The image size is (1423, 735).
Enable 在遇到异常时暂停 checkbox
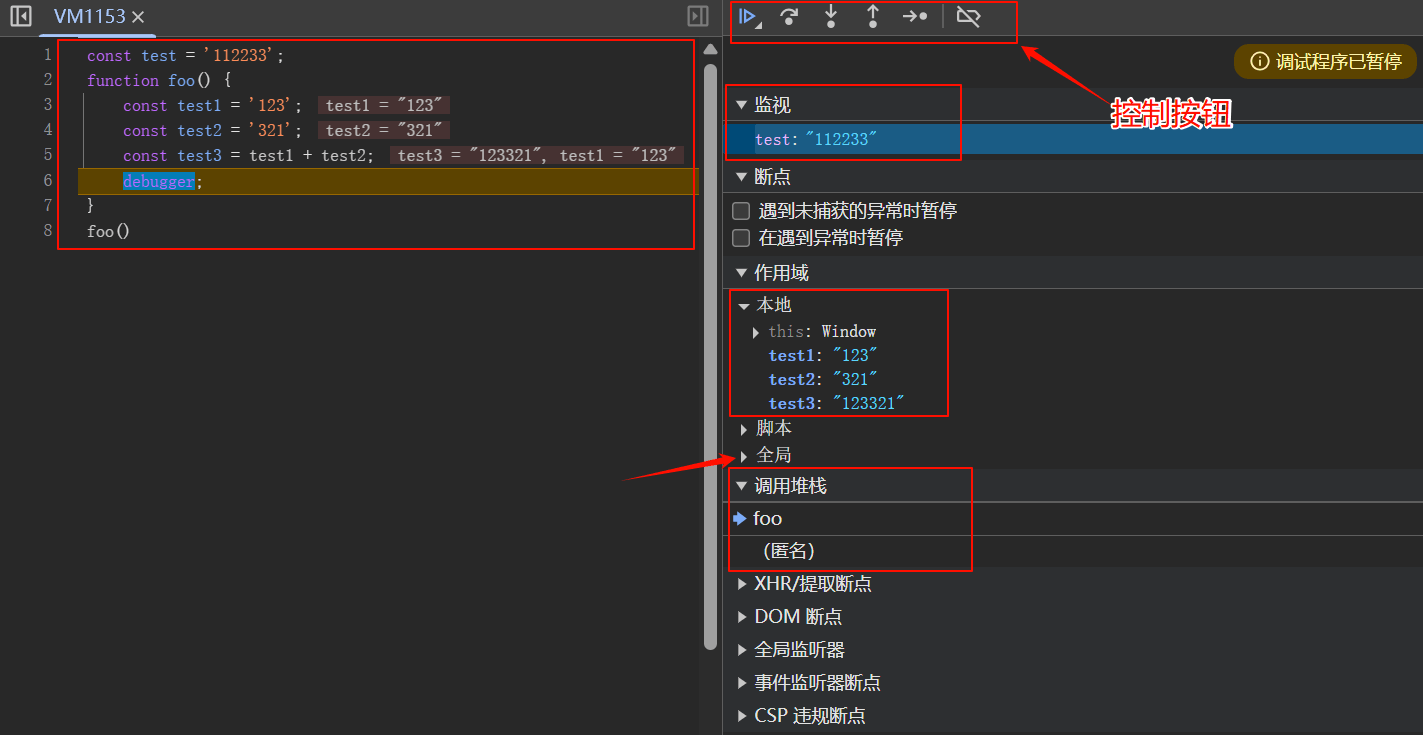741,238
